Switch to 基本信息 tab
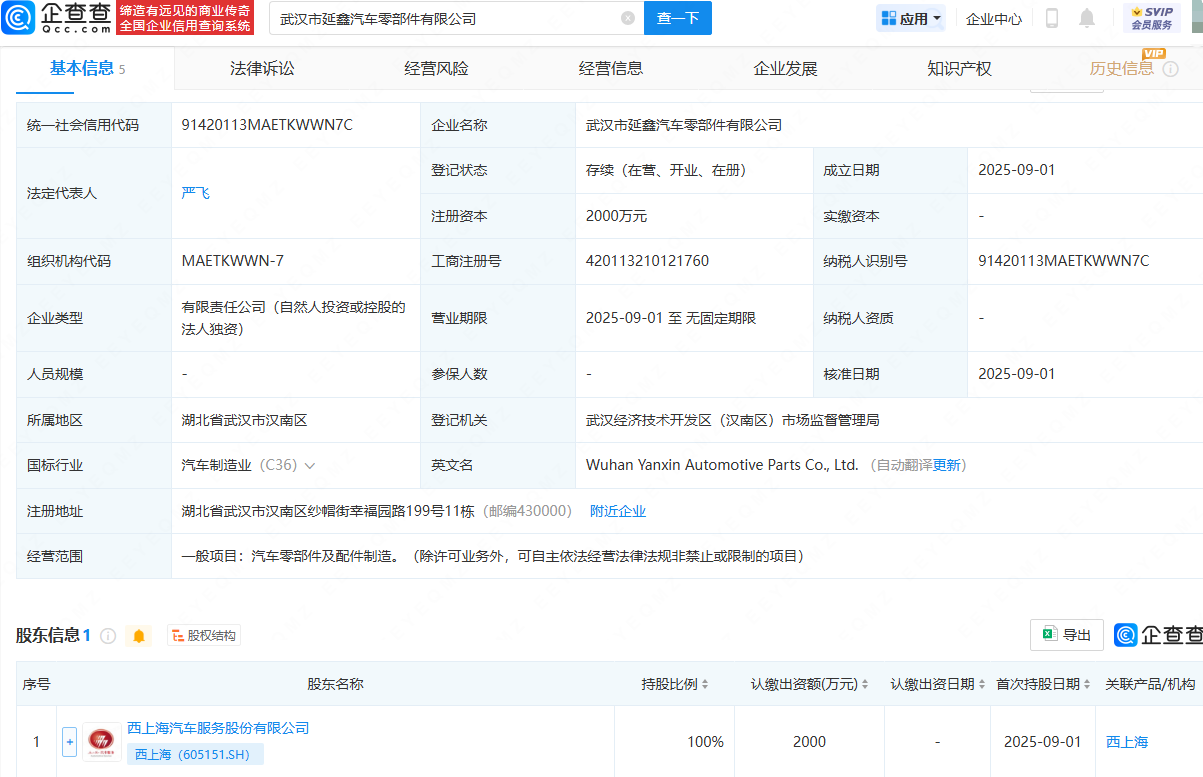Screen dimensions: 1203x777 (87, 68)
